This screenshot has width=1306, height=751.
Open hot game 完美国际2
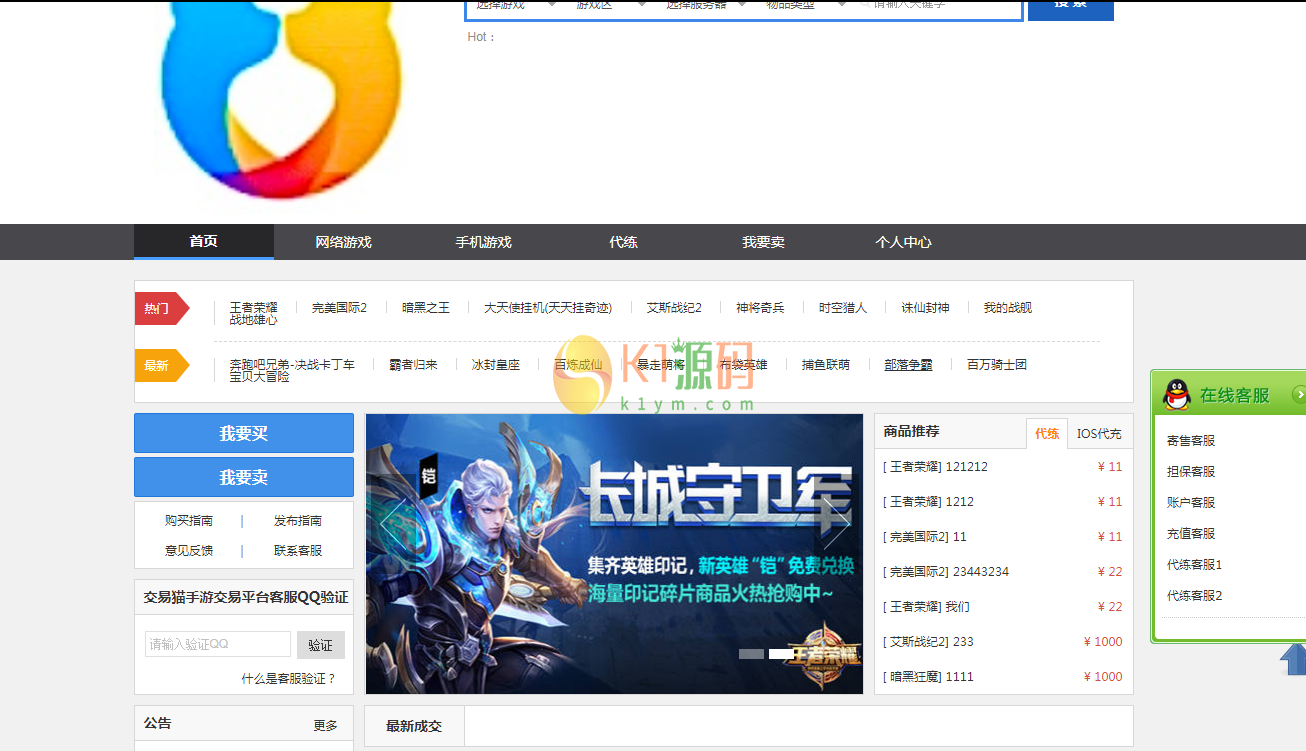(339, 308)
